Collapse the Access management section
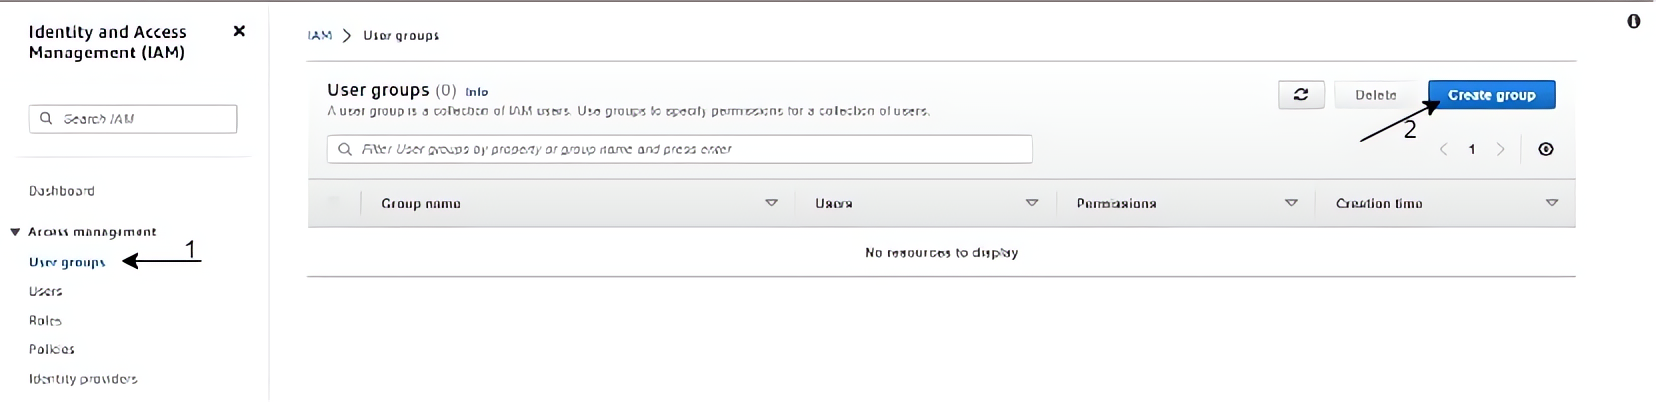 pyautogui.click(x=15, y=232)
